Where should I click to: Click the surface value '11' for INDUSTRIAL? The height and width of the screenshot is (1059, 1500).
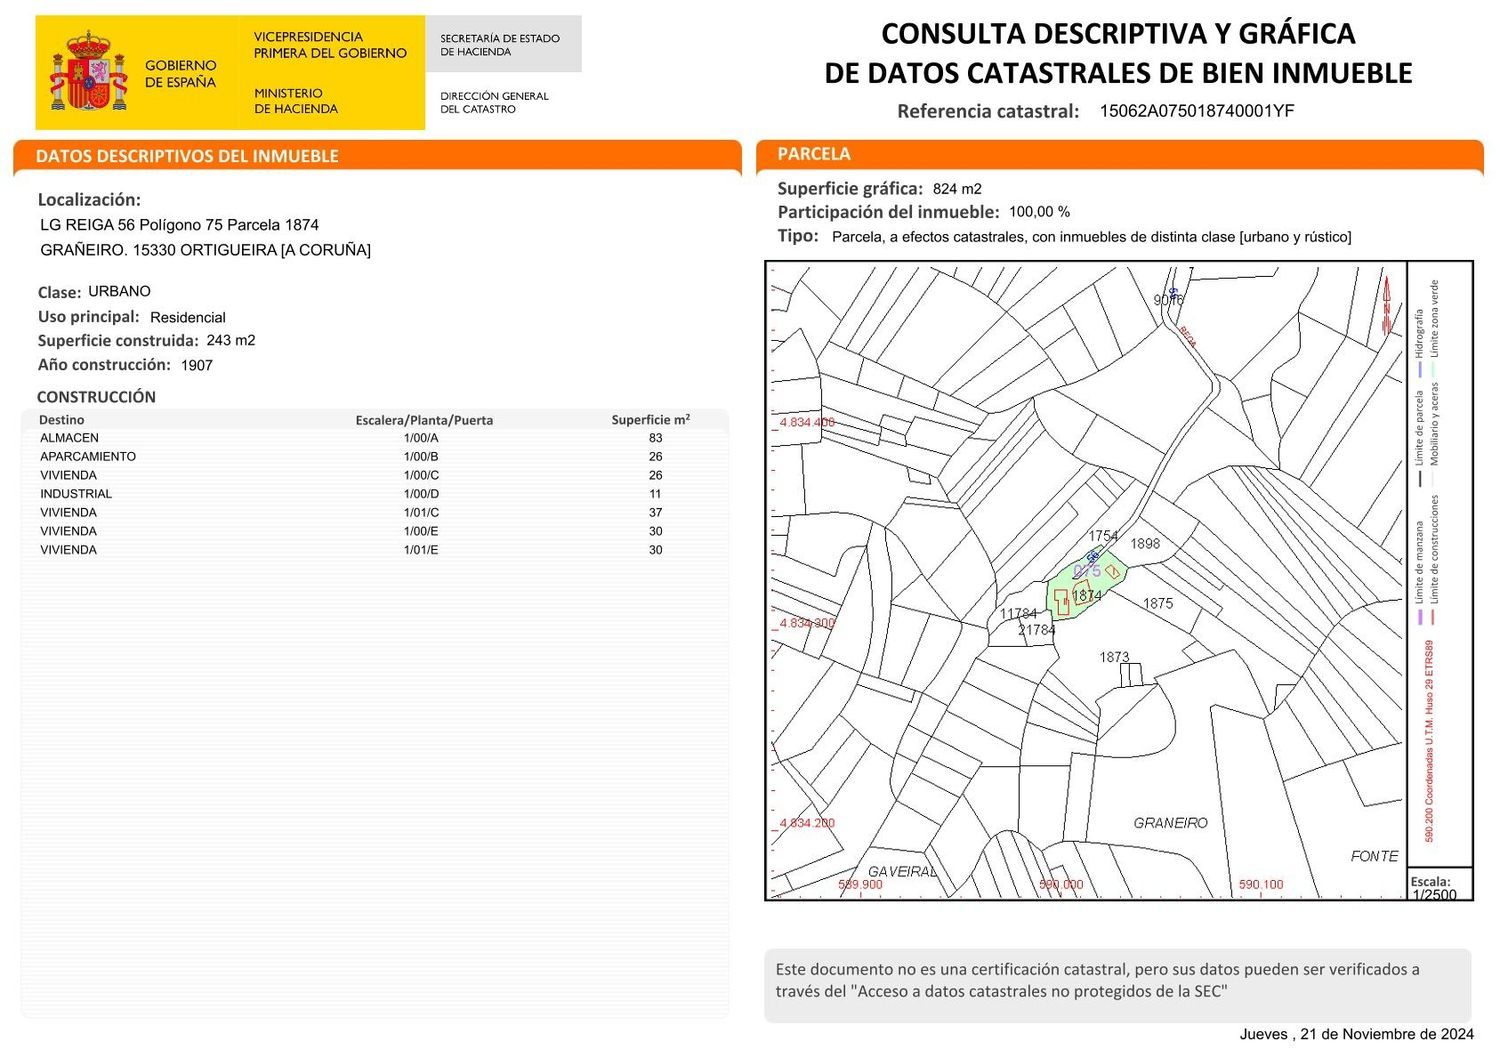click(655, 494)
